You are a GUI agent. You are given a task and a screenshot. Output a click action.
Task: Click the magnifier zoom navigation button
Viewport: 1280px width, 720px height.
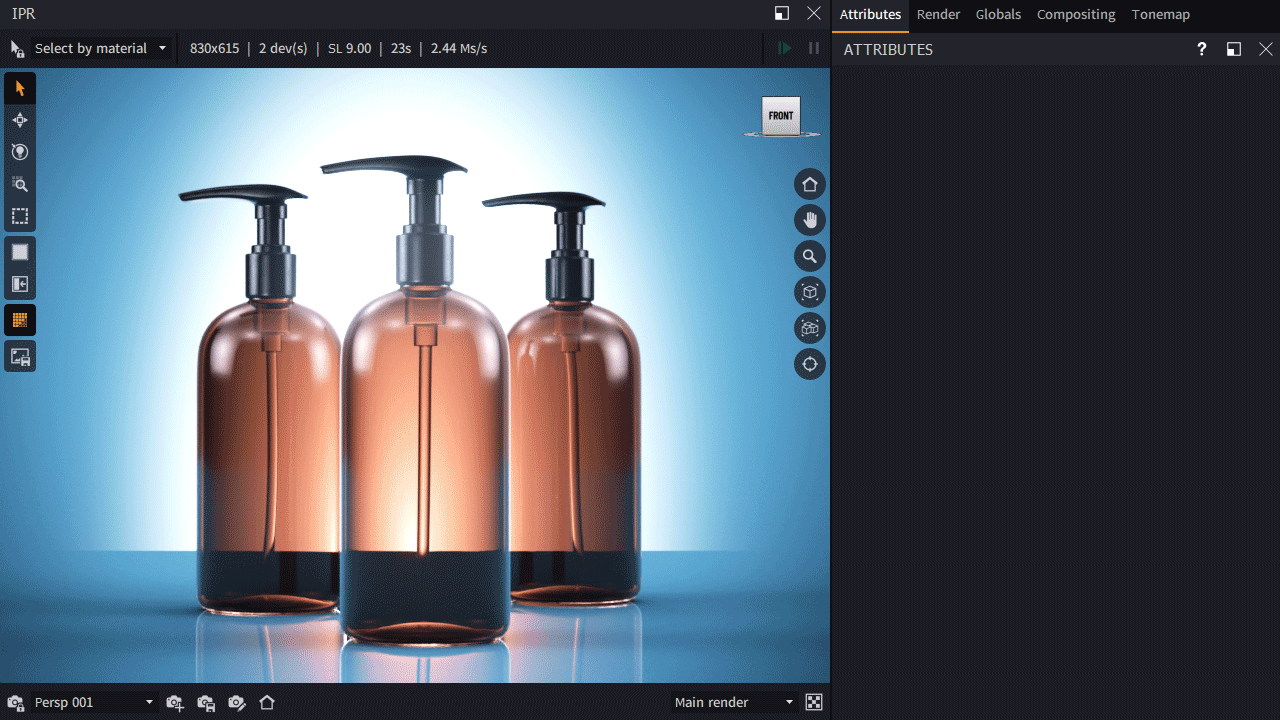pyautogui.click(x=810, y=256)
